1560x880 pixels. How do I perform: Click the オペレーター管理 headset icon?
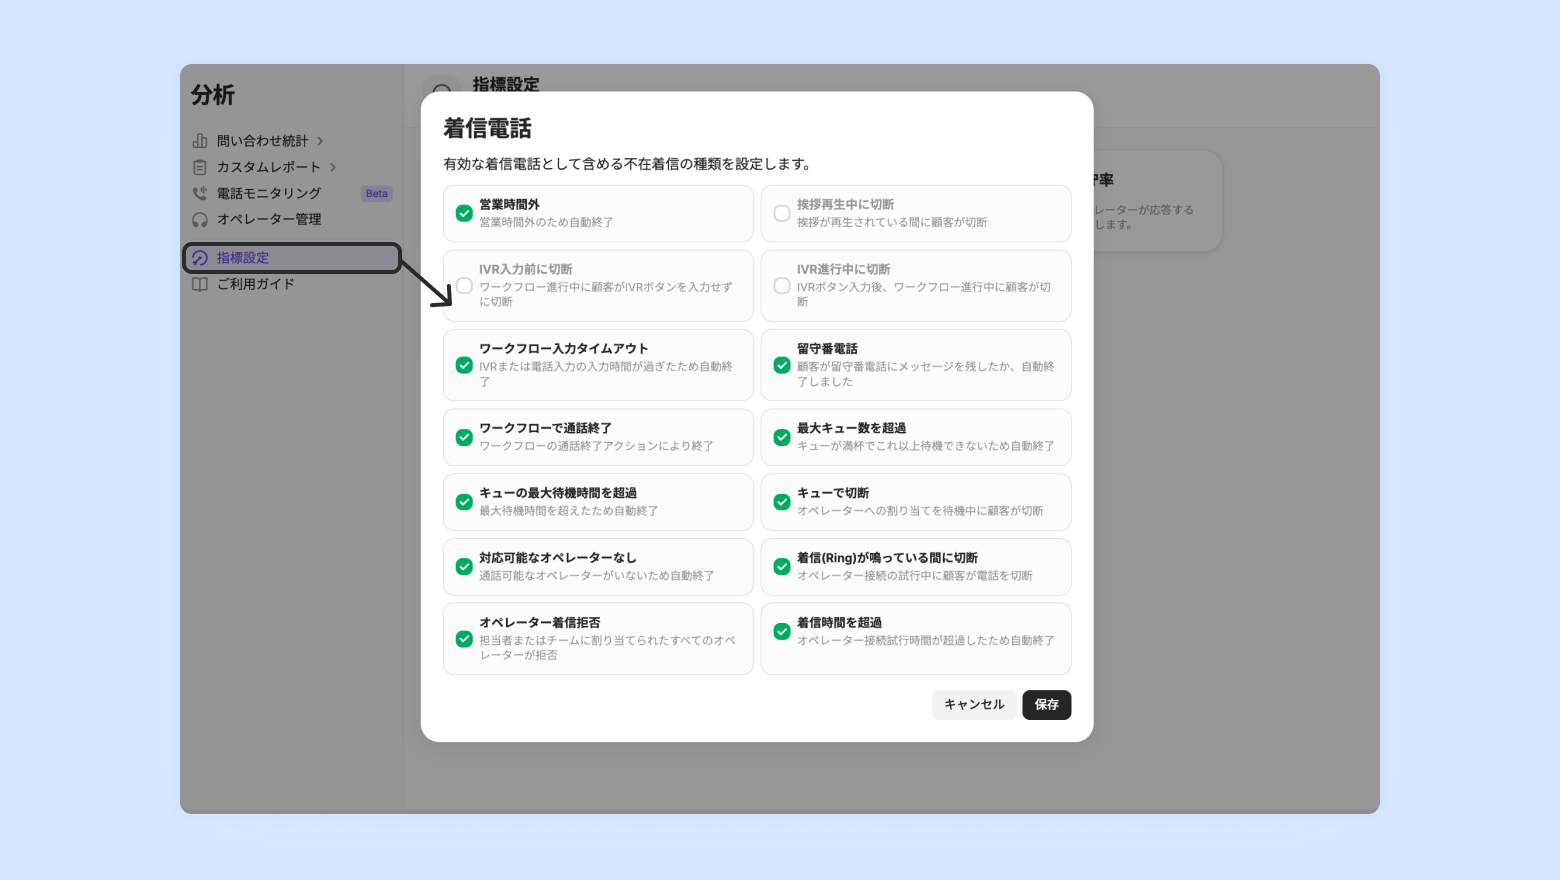pyautogui.click(x=200, y=219)
